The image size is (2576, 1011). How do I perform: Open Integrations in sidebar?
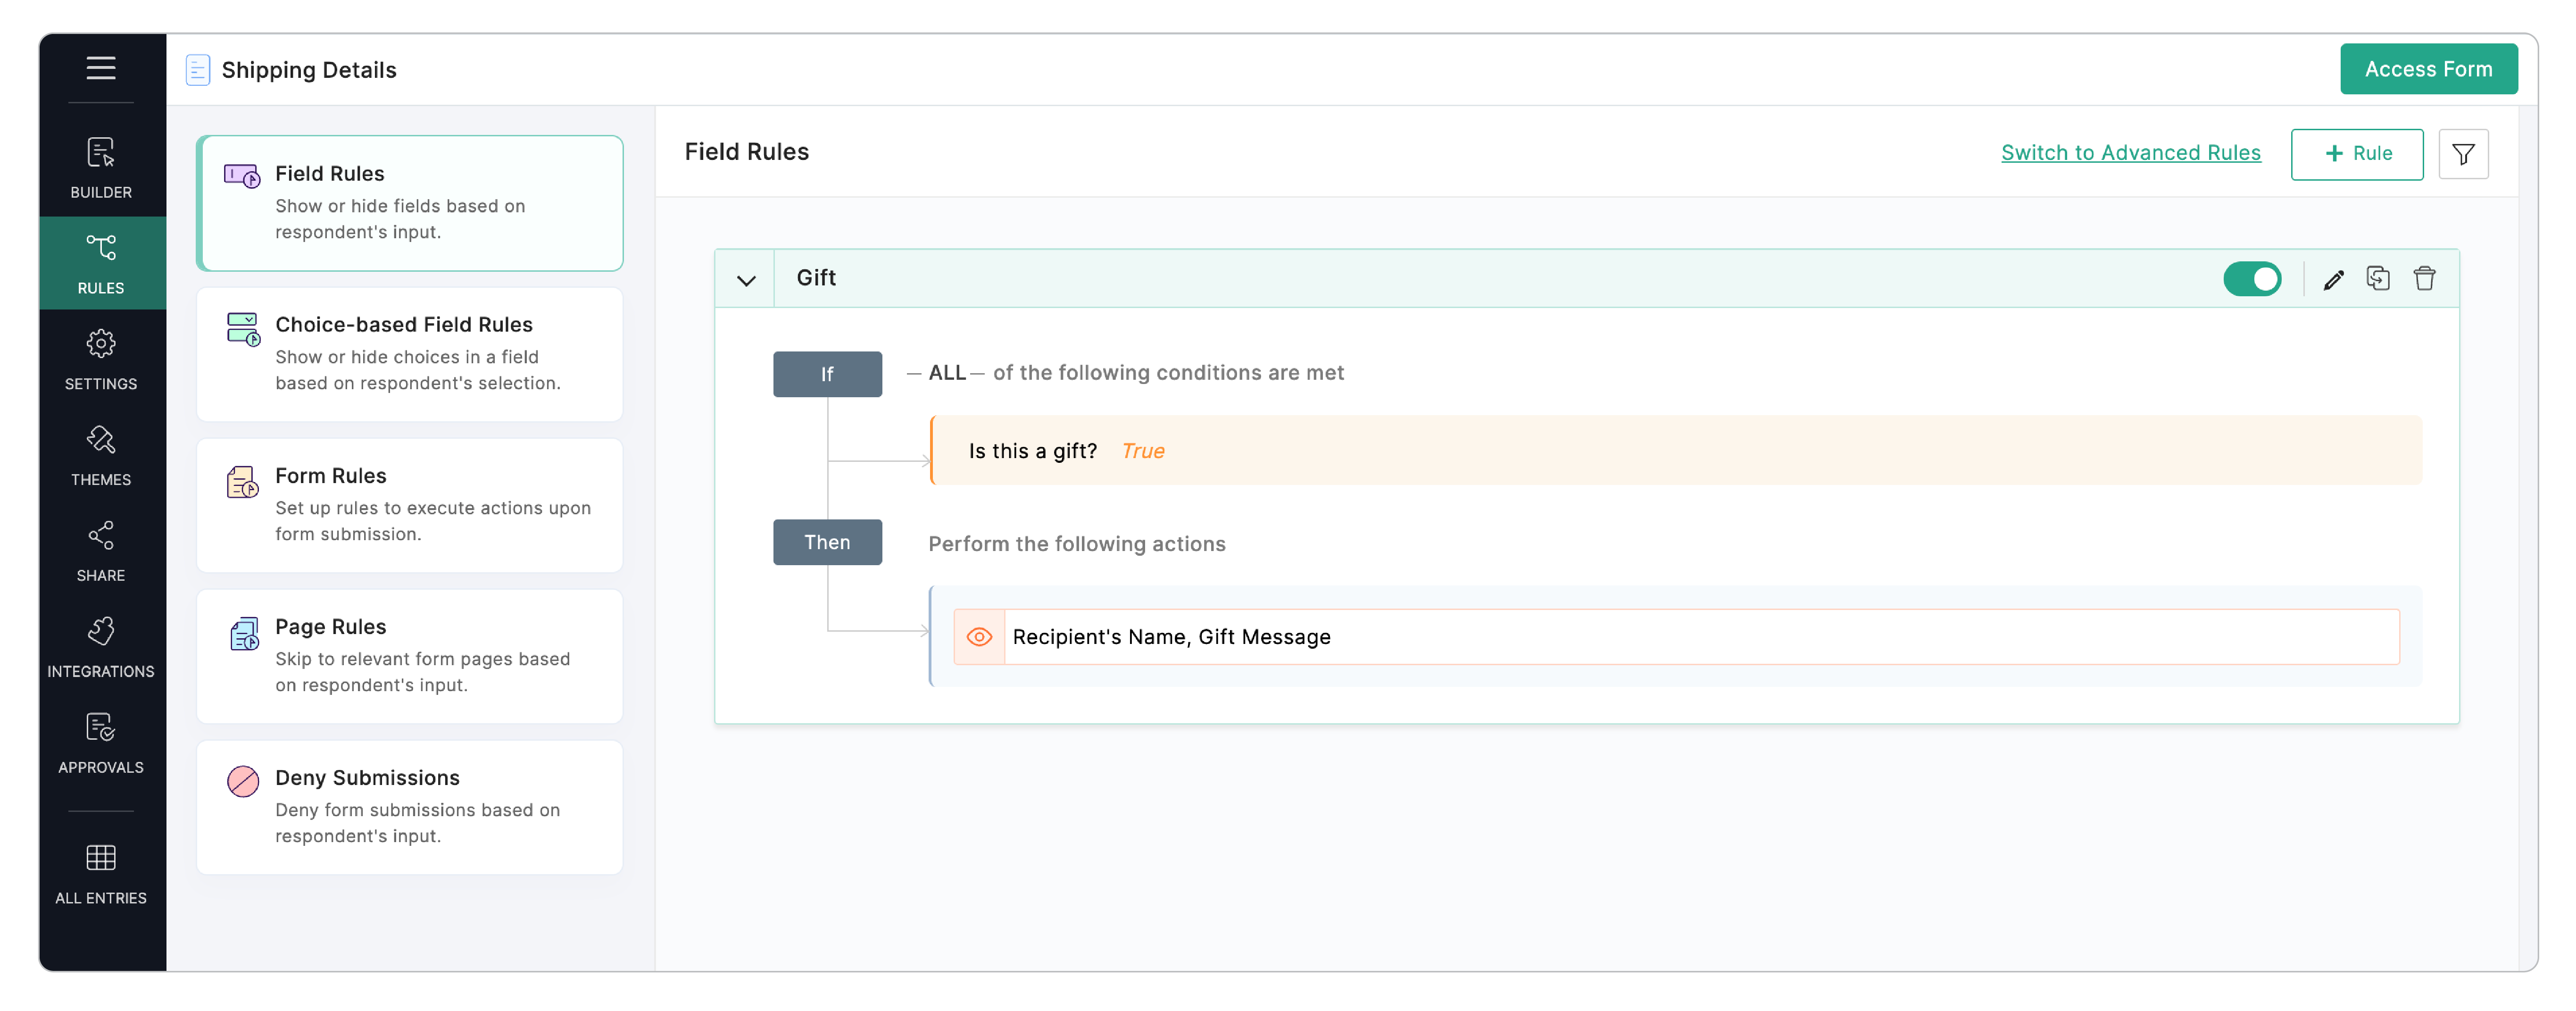(x=101, y=647)
